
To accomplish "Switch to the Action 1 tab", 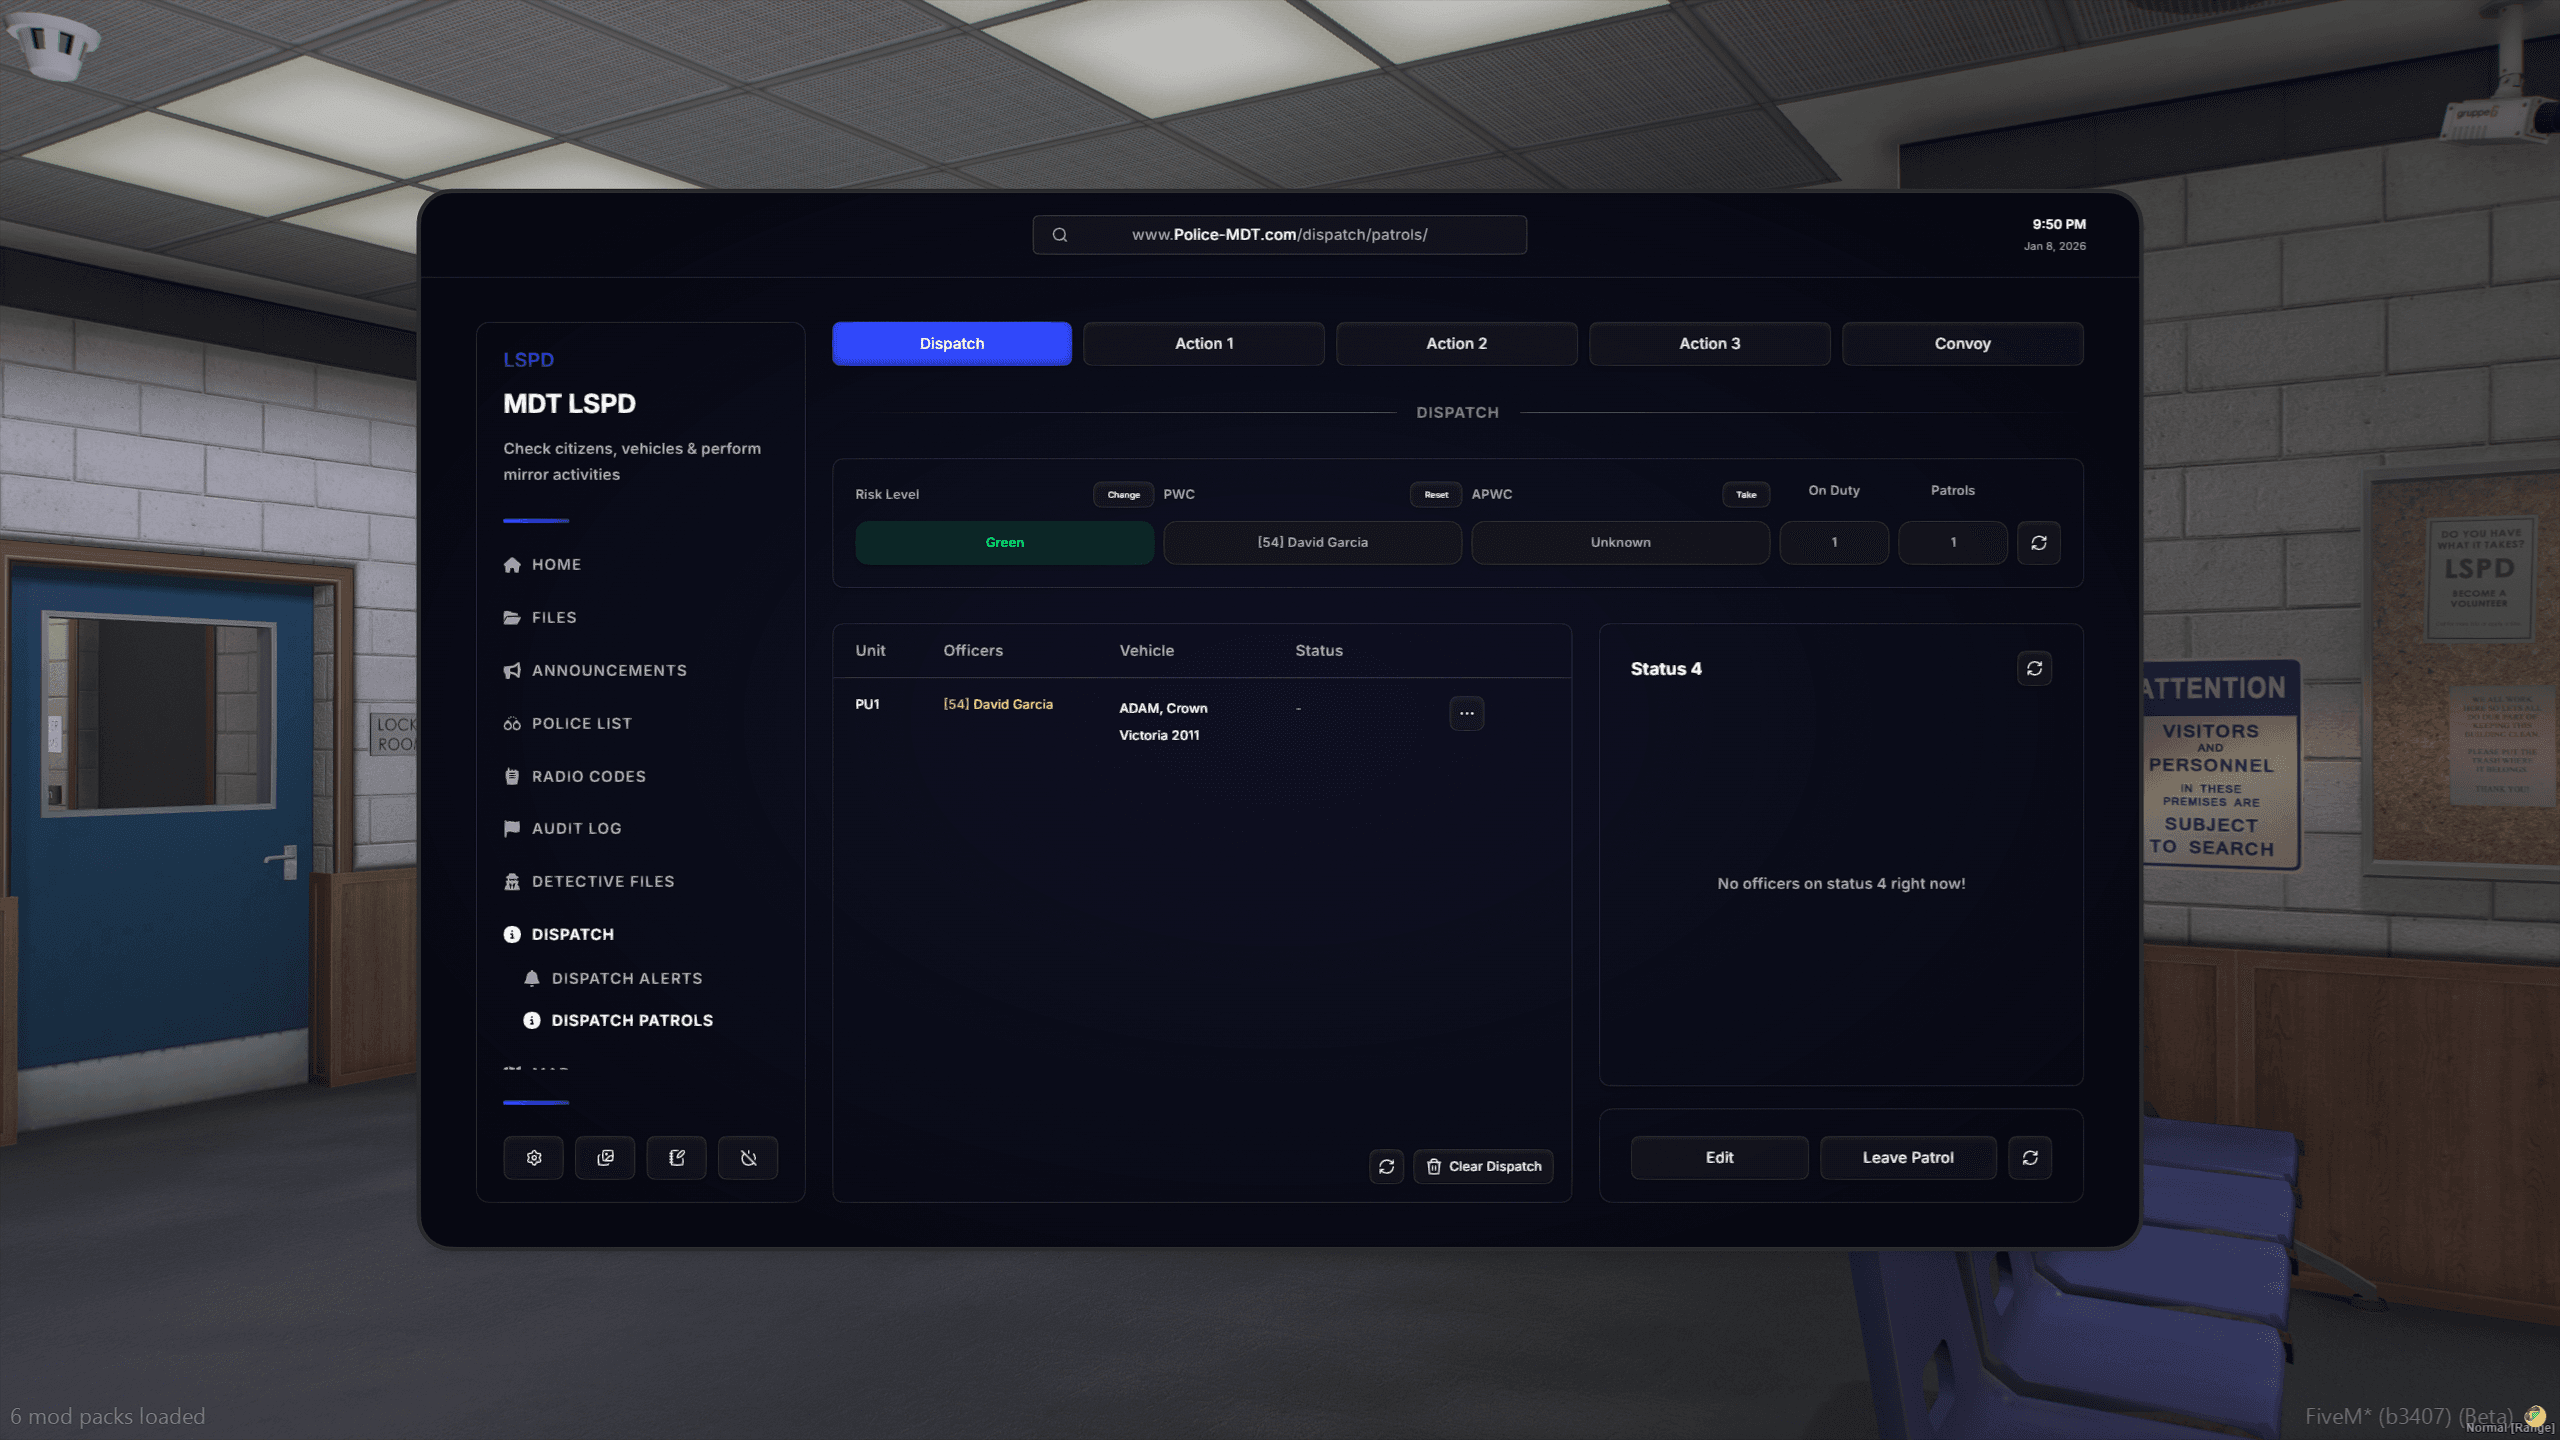I will [1204, 343].
